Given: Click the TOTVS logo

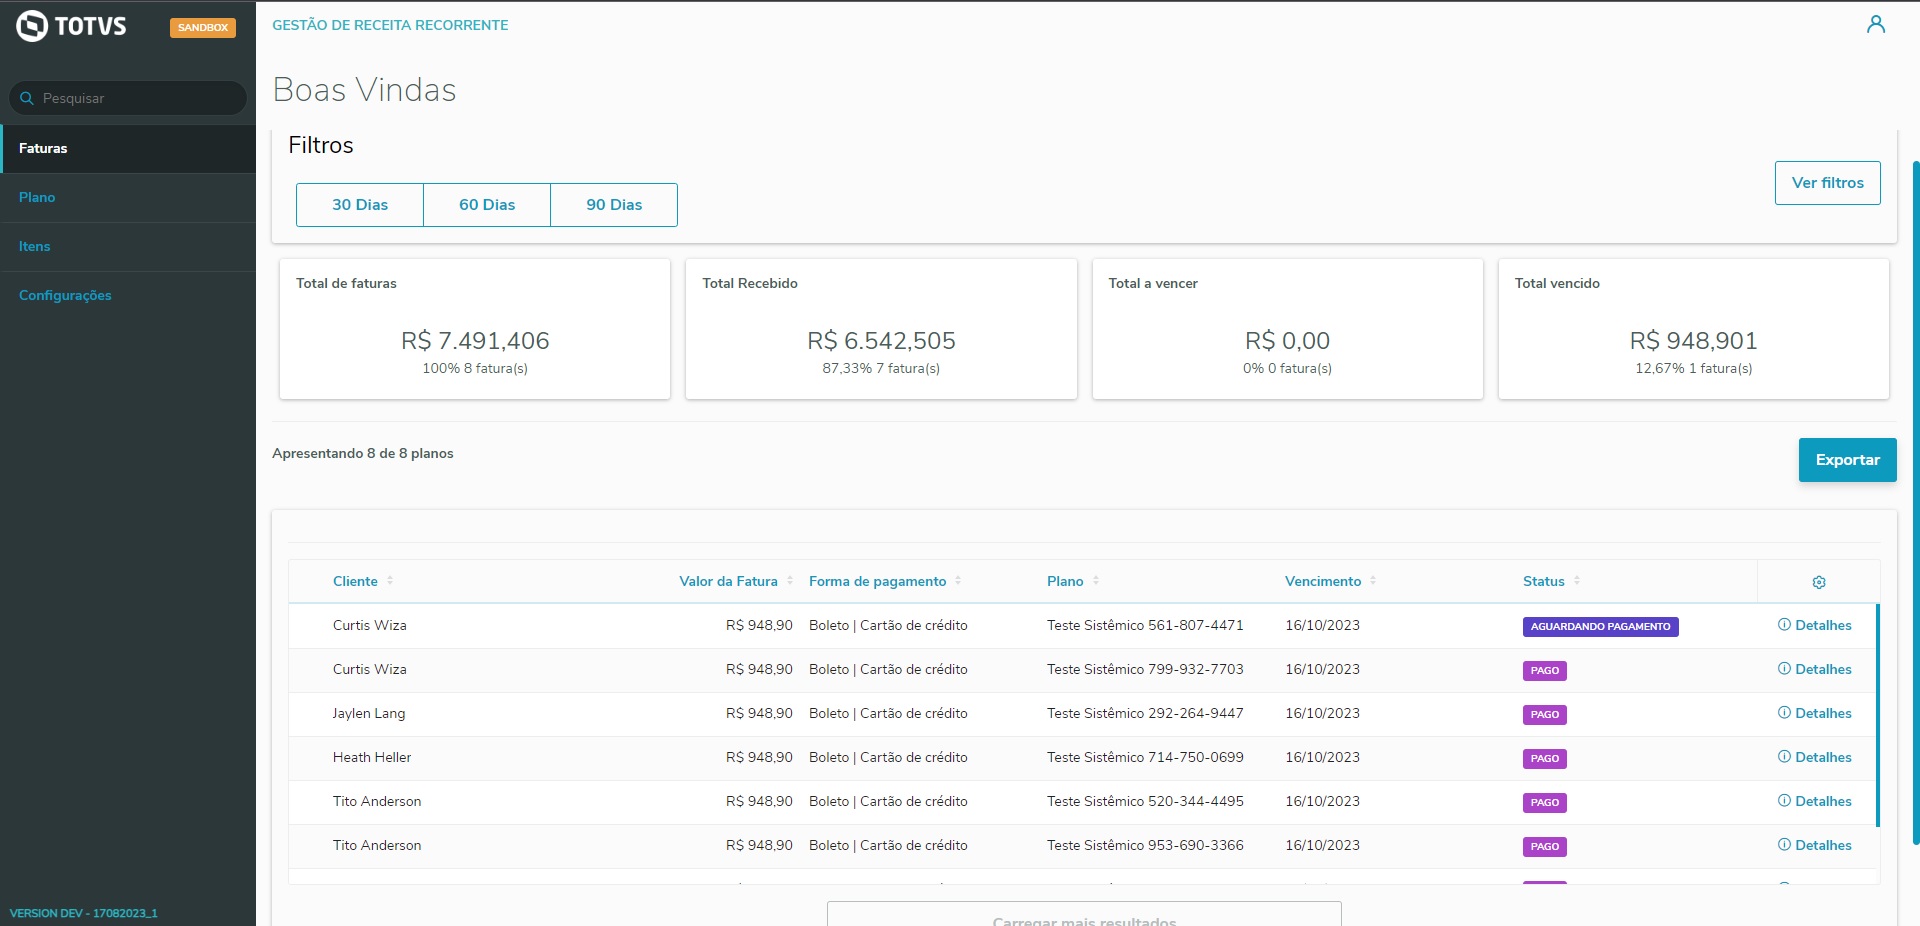Looking at the screenshot, I should click(72, 26).
